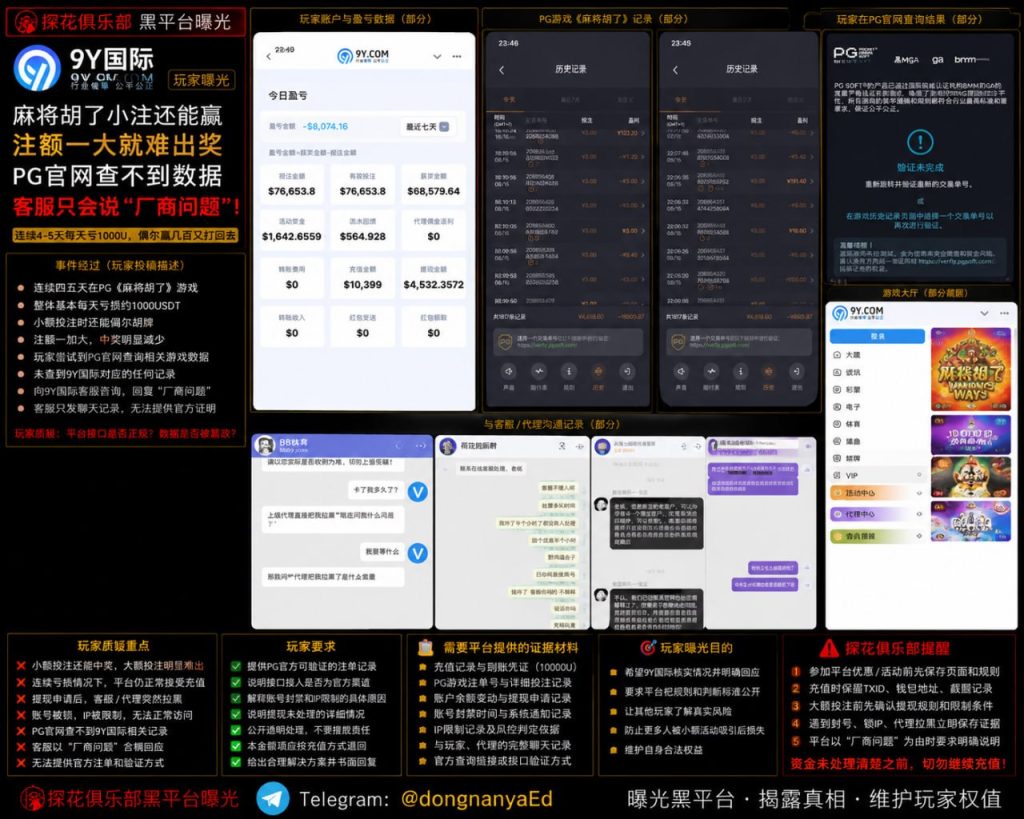Viewport: 1024px width, 819px height.
Task: Select the $1,642.6559 activity bonus card
Action: click(x=291, y=231)
